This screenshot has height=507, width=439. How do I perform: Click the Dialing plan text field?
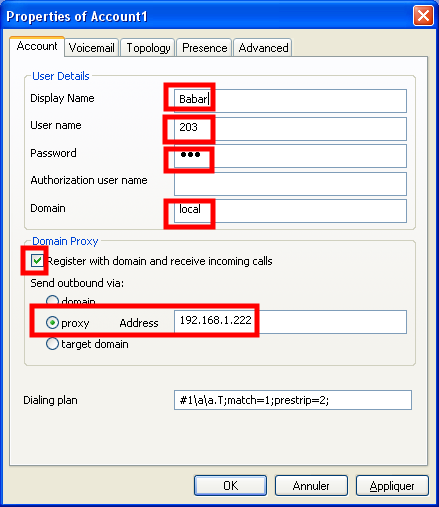(293, 400)
